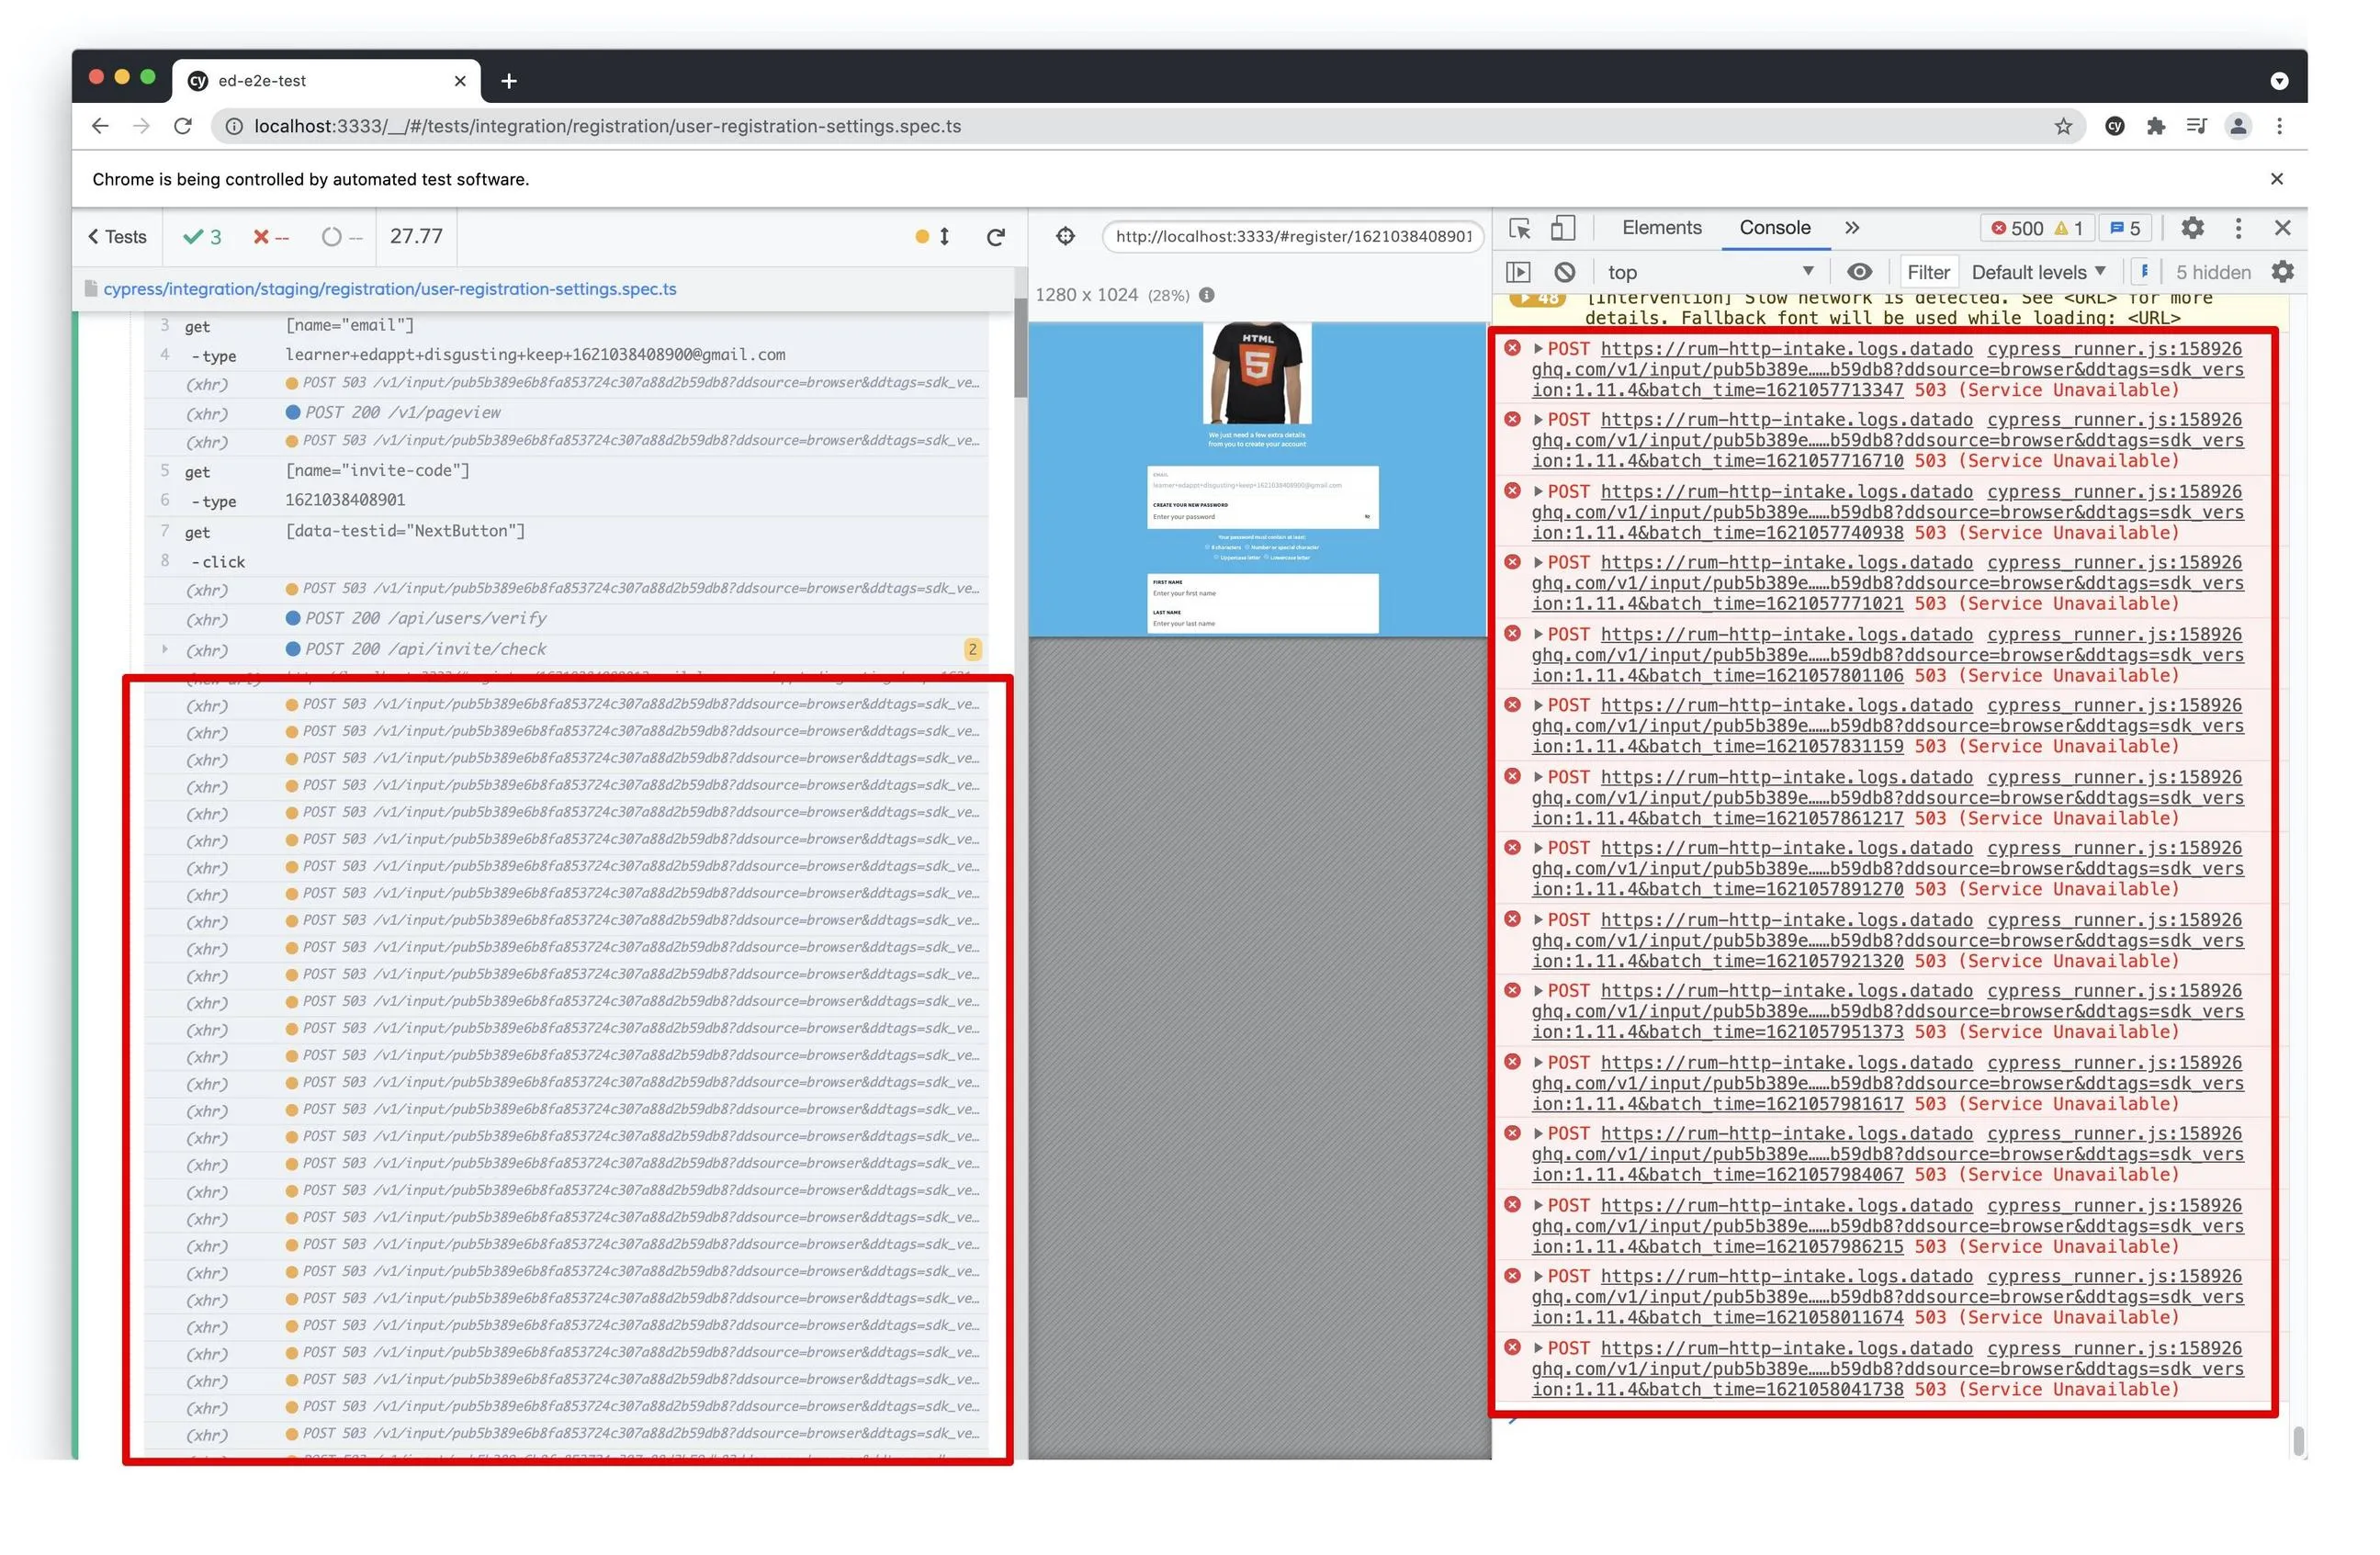The height and width of the screenshot is (1555, 2380).
Task: Toggle the Cypress auto-scrolling arrow control
Action: pos(944,238)
